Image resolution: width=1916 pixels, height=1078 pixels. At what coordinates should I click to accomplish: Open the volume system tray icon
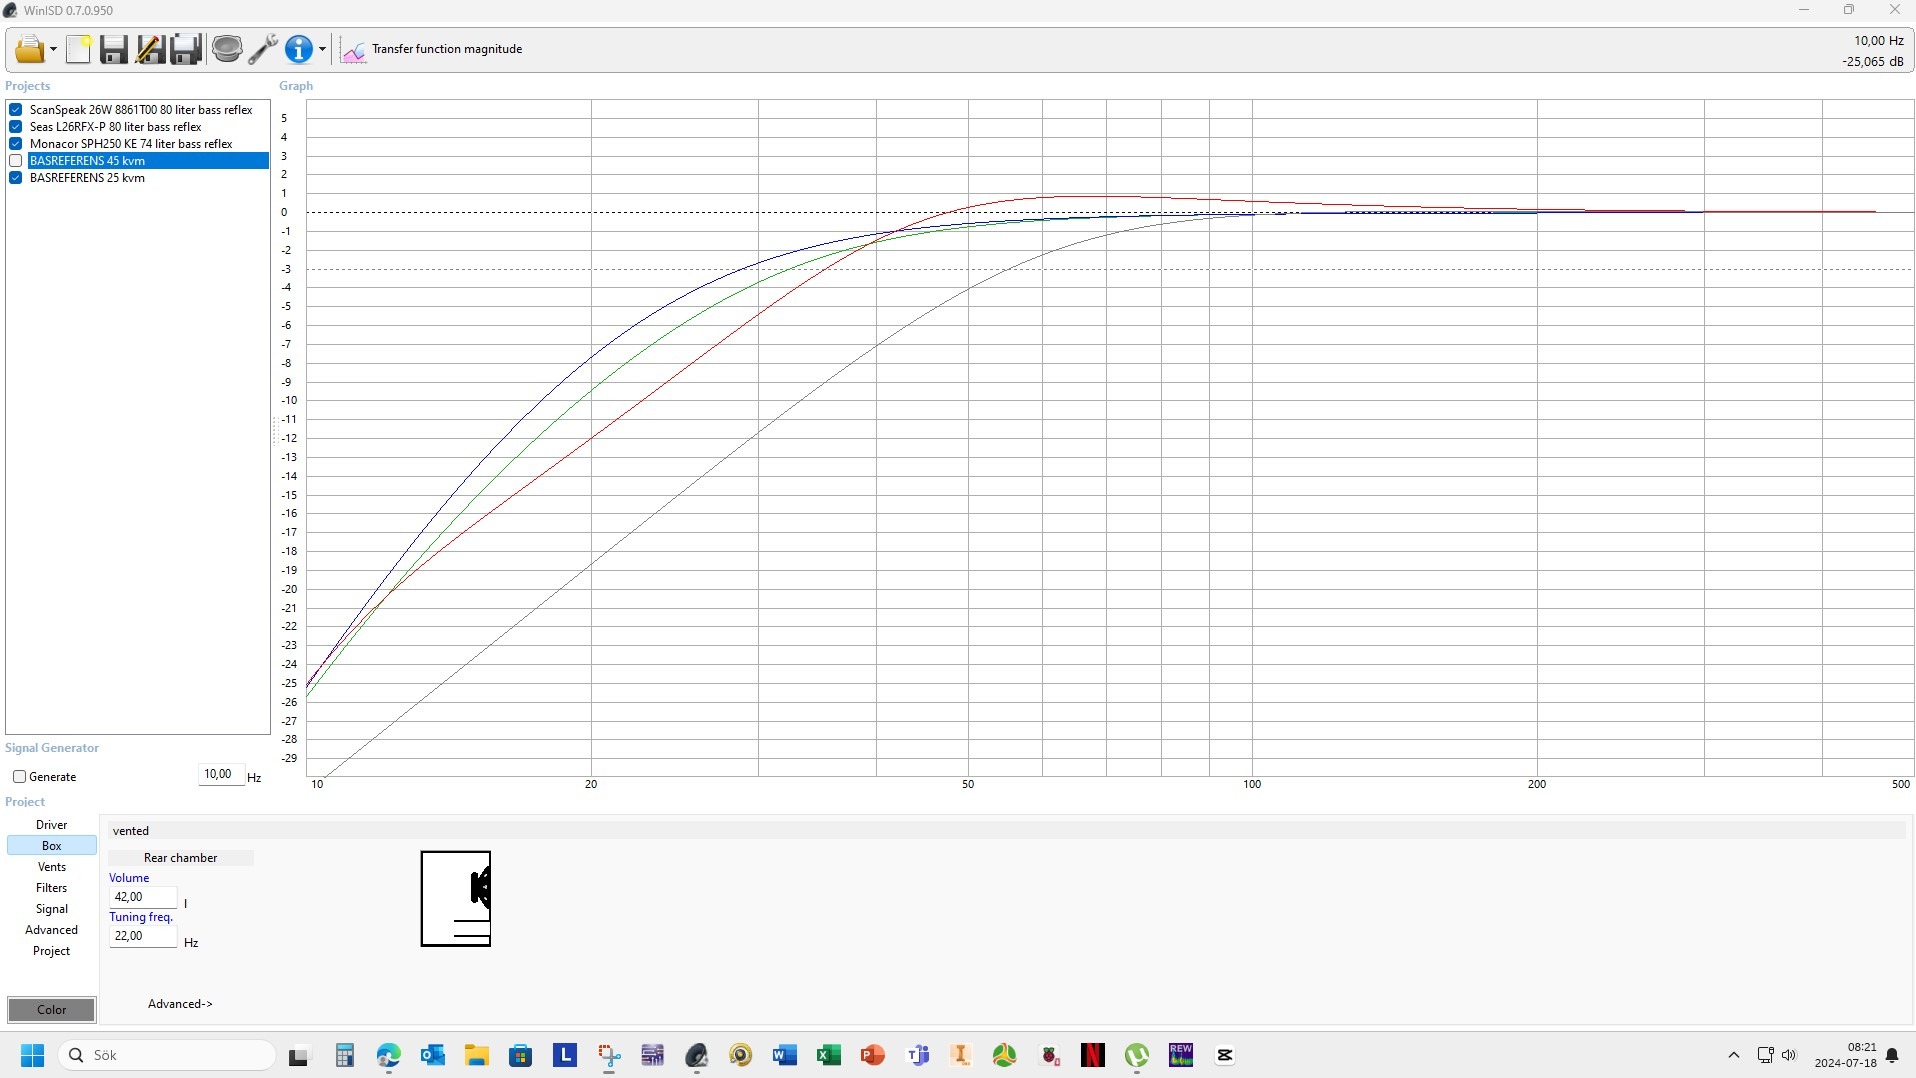[1789, 1055]
